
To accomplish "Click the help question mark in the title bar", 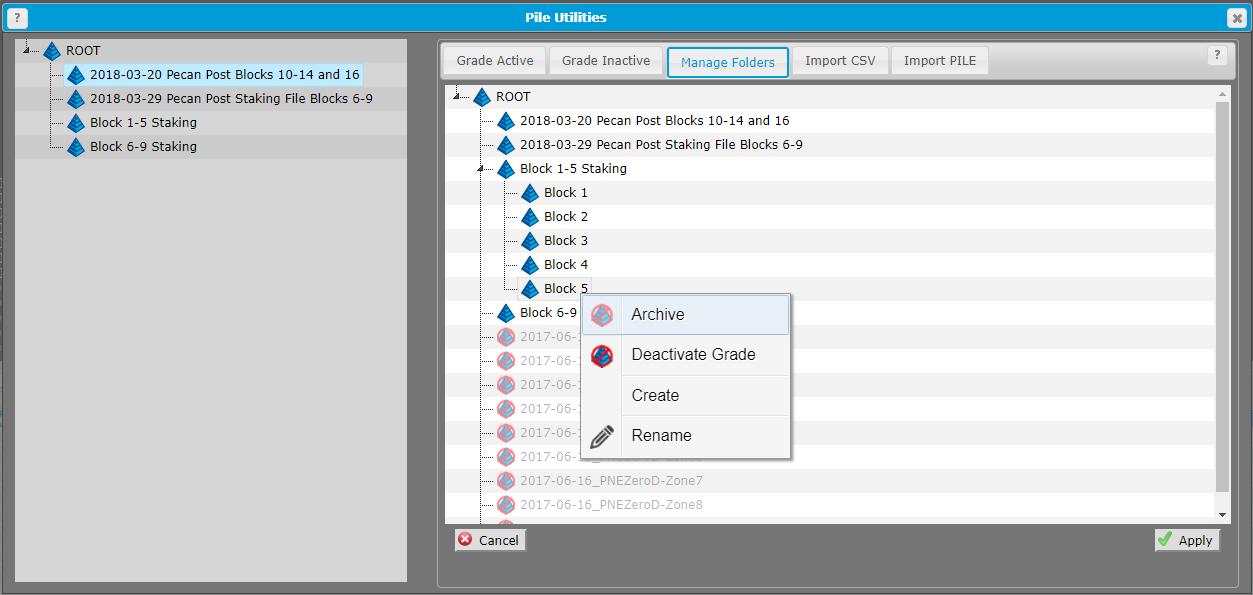I will click(17, 17).
